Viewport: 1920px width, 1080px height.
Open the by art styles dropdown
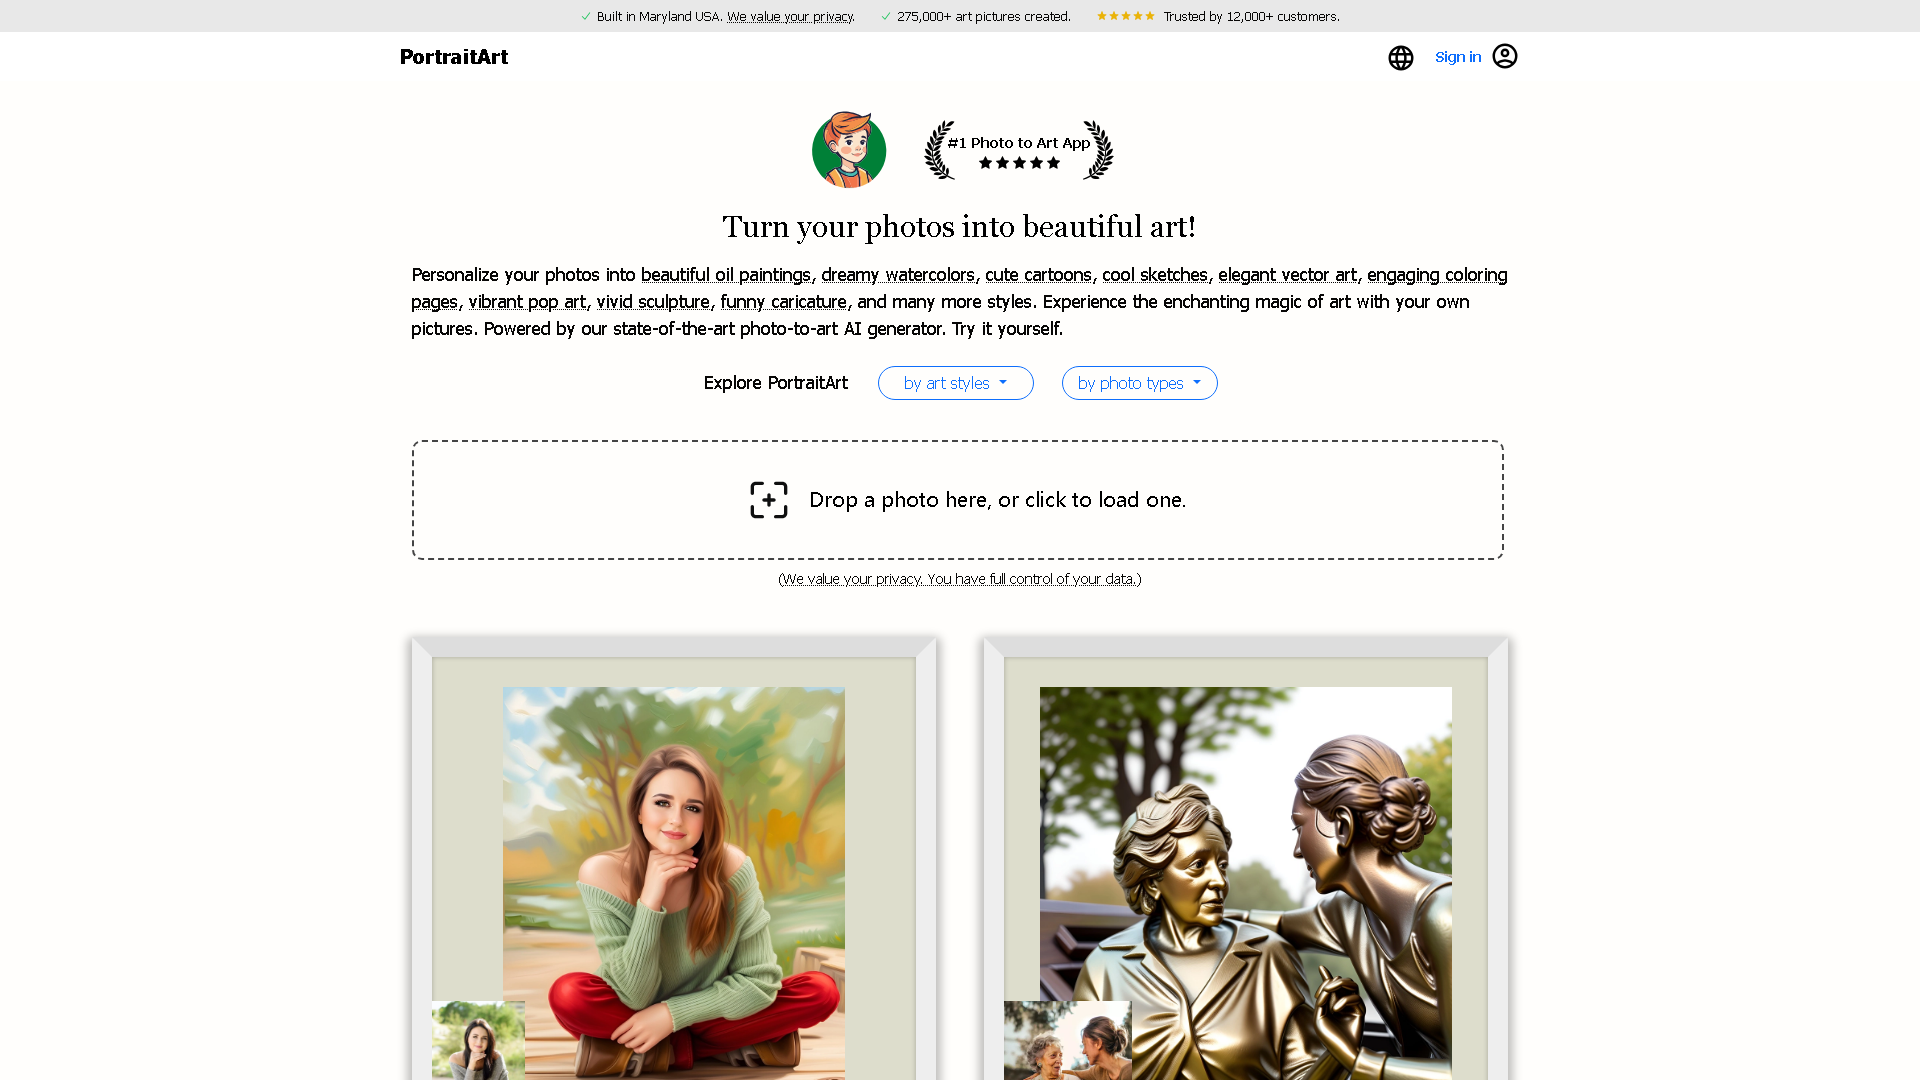click(955, 383)
